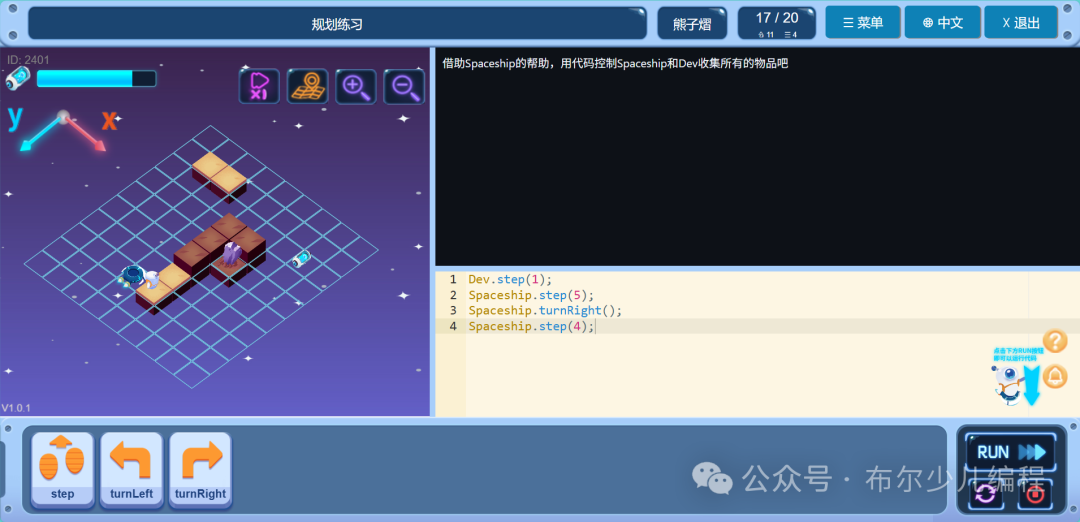Click the cyan energy progress bar
The height and width of the screenshot is (522, 1080).
coord(96,79)
